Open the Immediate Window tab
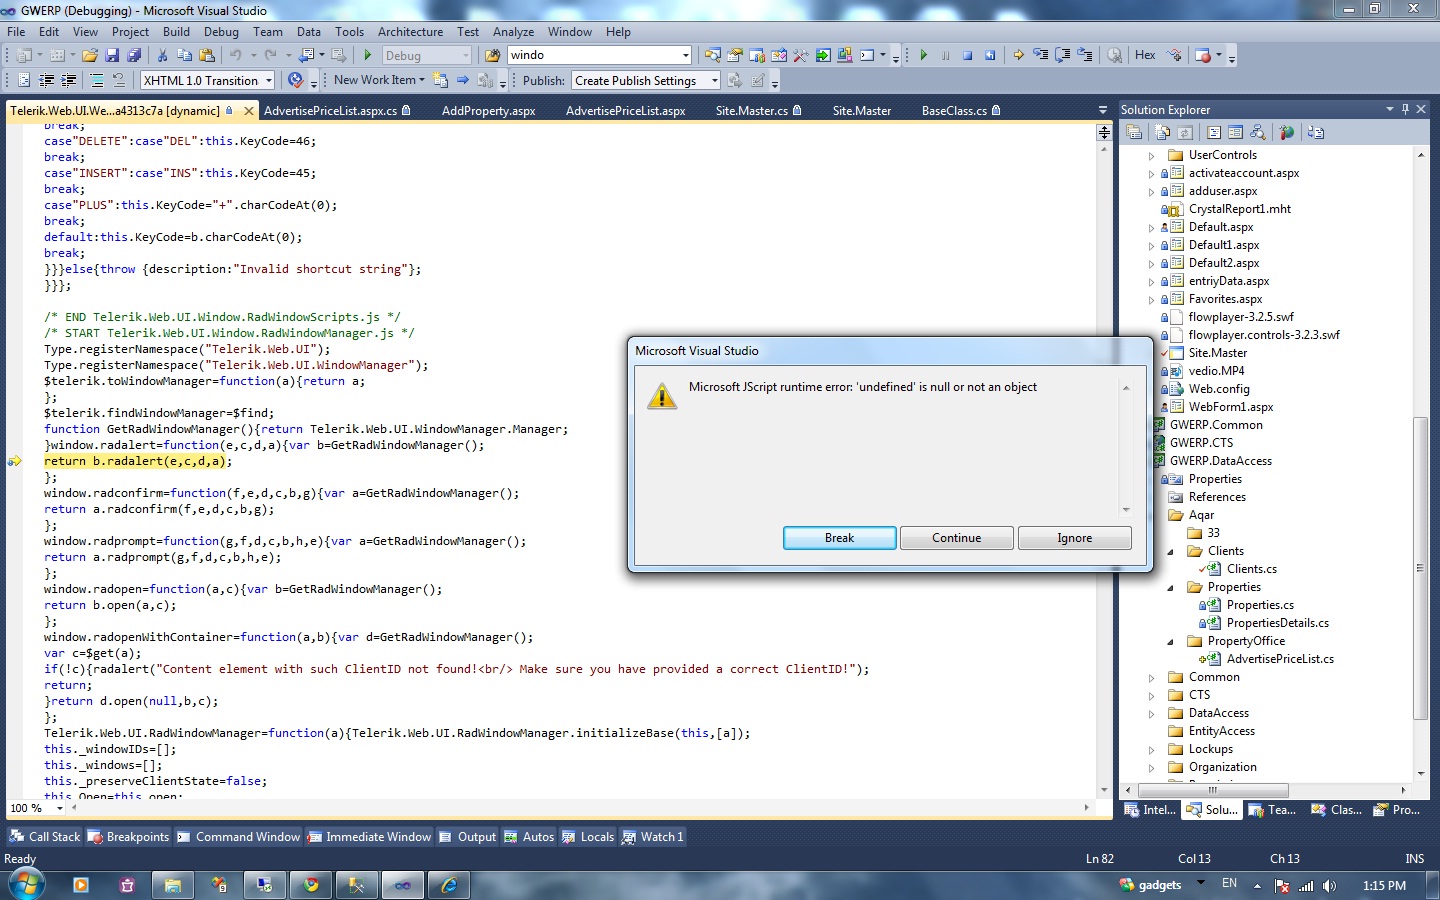1440x900 pixels. coord(369,837)
